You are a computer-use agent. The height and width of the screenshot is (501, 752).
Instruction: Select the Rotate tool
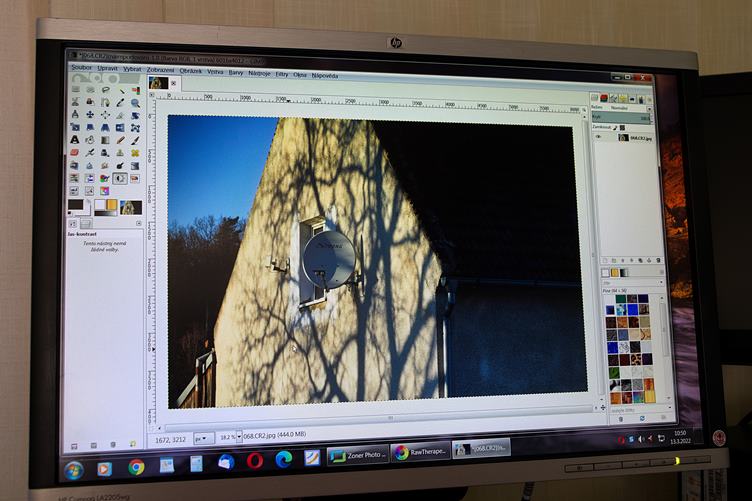pyautogui.click(x=135, y=116)
